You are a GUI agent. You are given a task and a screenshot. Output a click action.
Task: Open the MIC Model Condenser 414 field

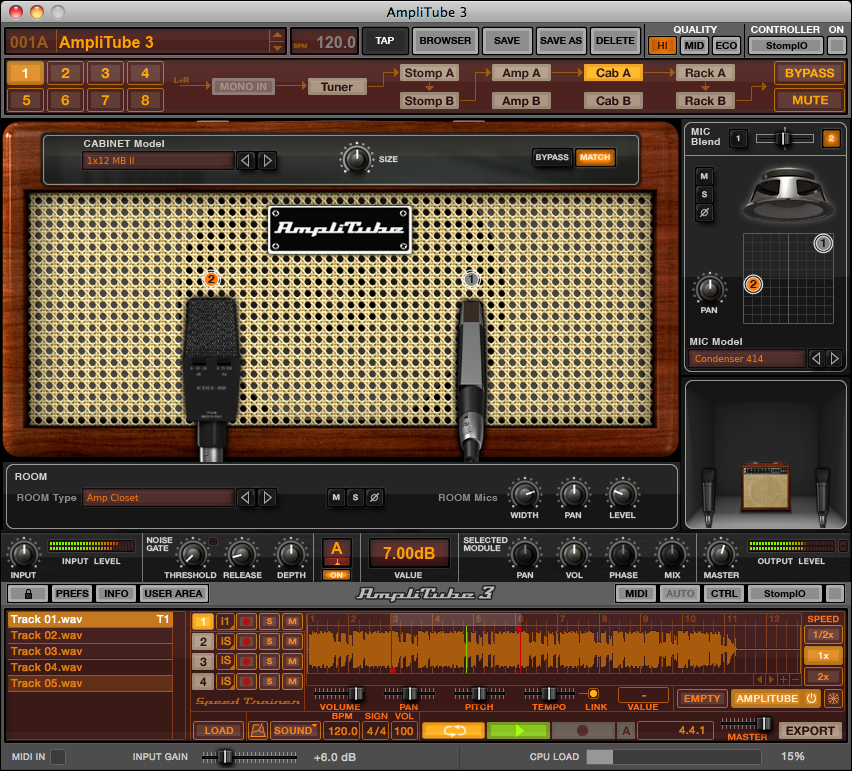coord(747,359)
